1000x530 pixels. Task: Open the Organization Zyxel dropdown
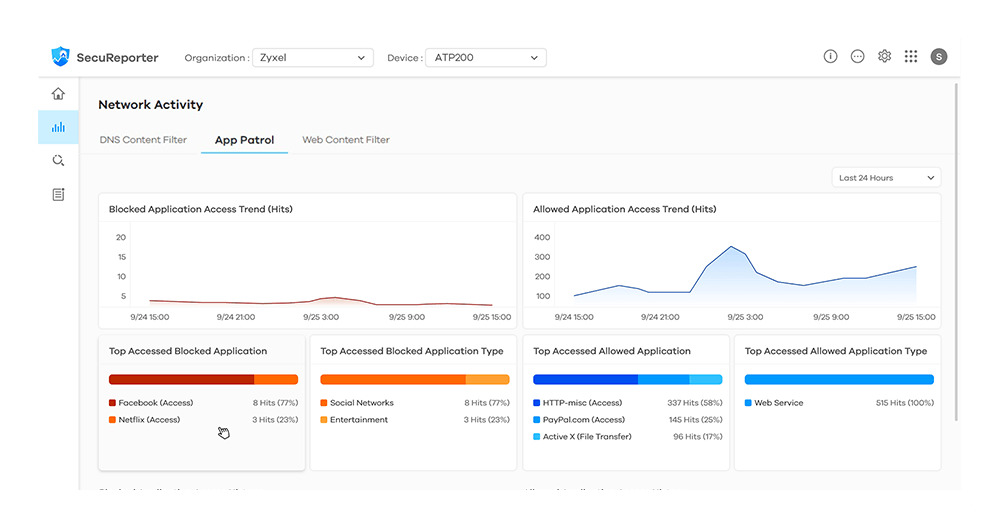point(312,57)
